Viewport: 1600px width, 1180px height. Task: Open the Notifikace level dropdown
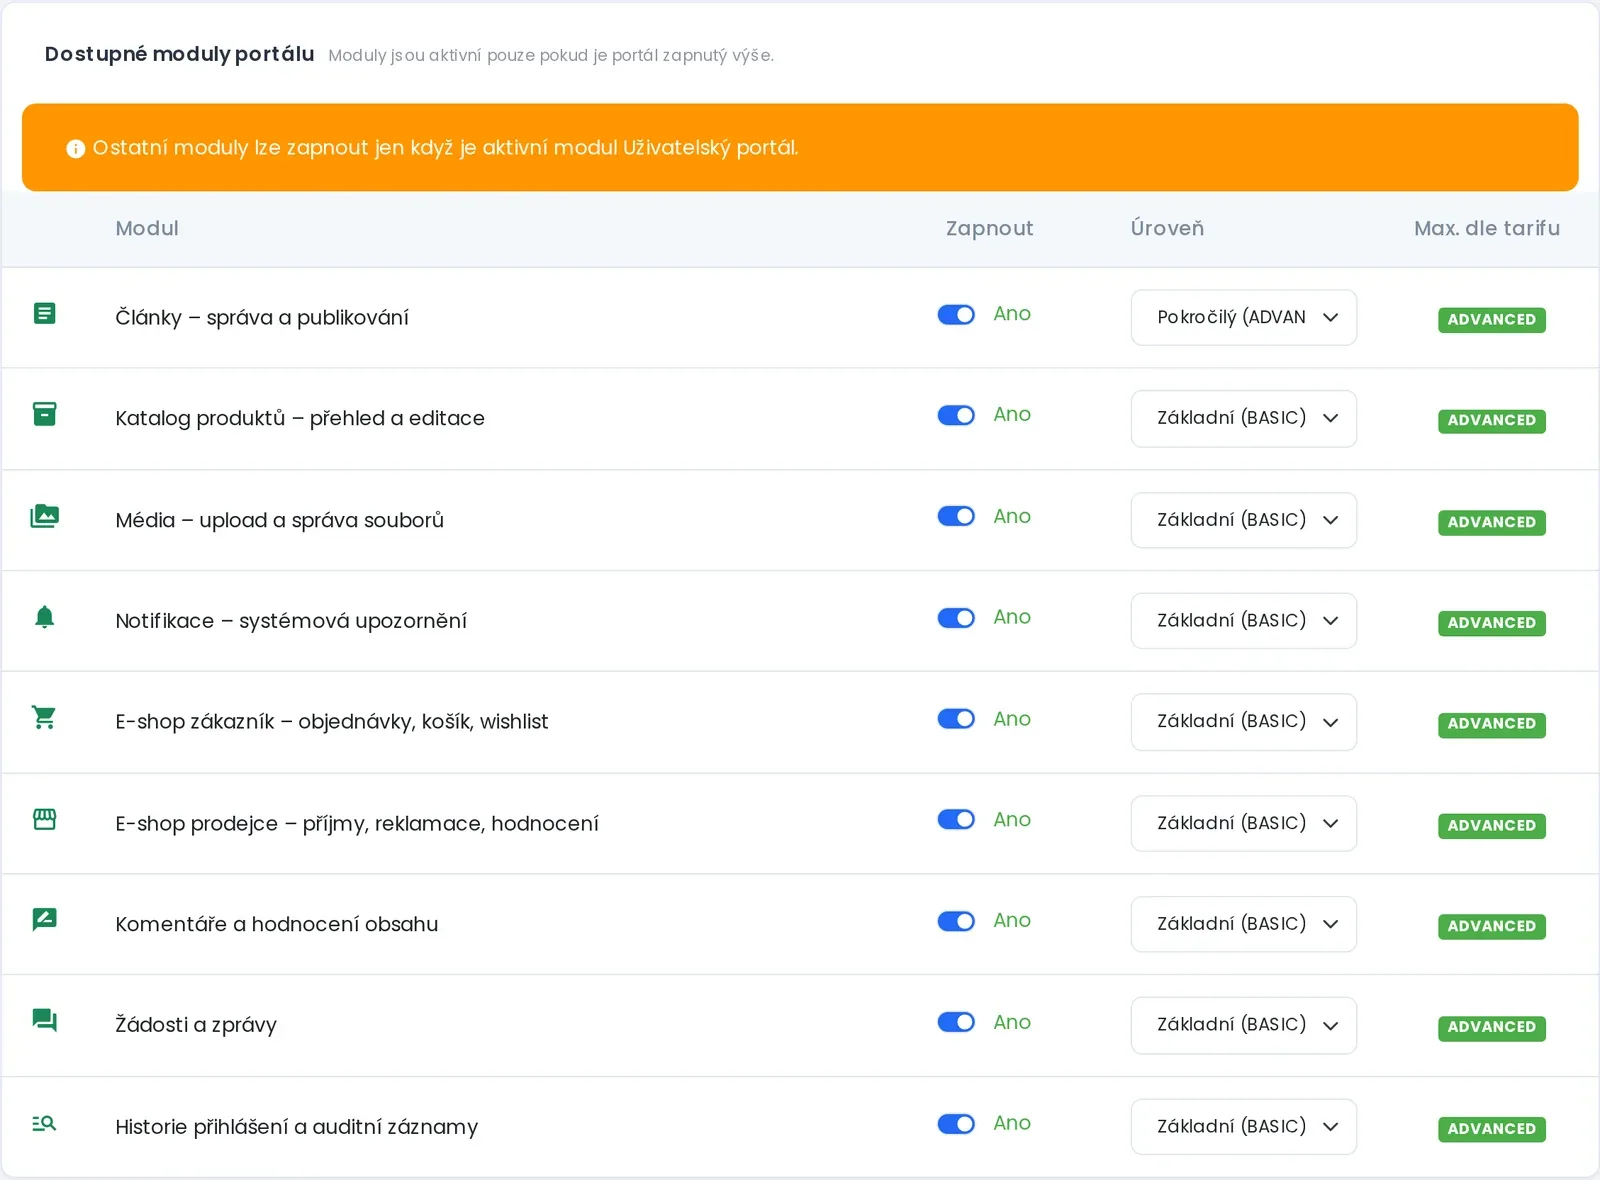pos(1243,621)
